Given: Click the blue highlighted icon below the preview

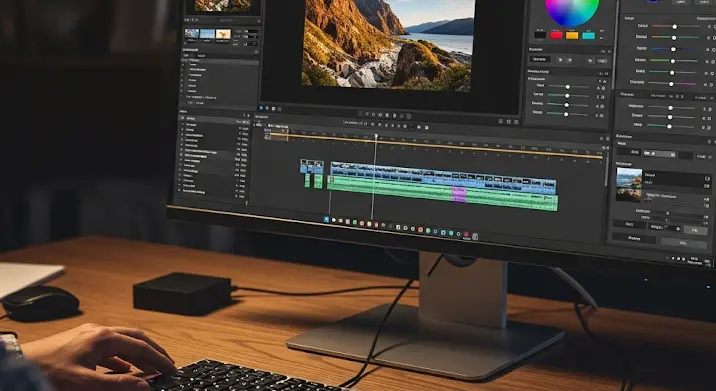Looking at the screenshot, I should (261, 108).
